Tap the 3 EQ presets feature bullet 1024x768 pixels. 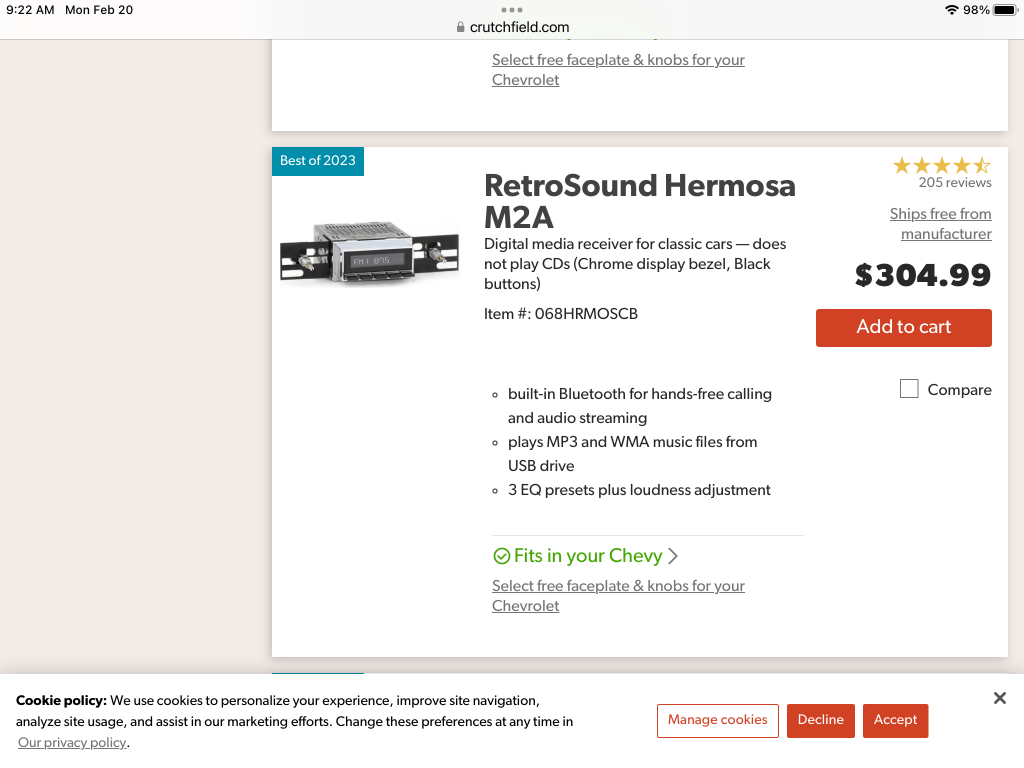[639, 490]
